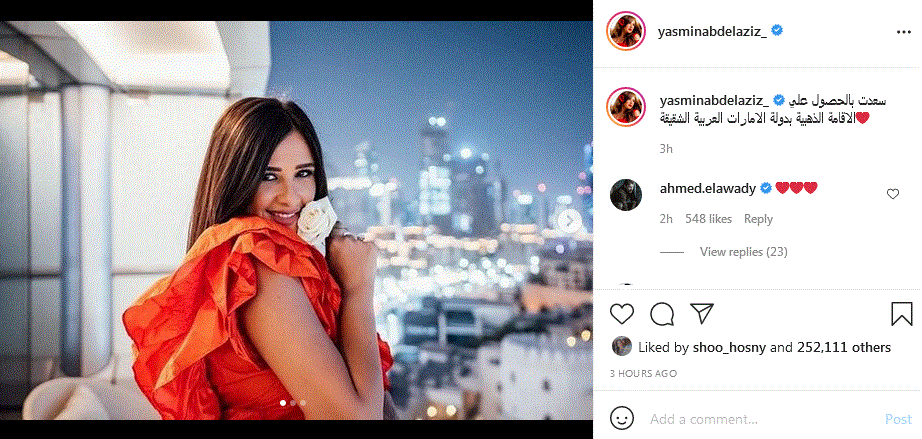Expand View replies (23)
The image size is (922, 439).
pyautogui.click(x=743, y=252)
